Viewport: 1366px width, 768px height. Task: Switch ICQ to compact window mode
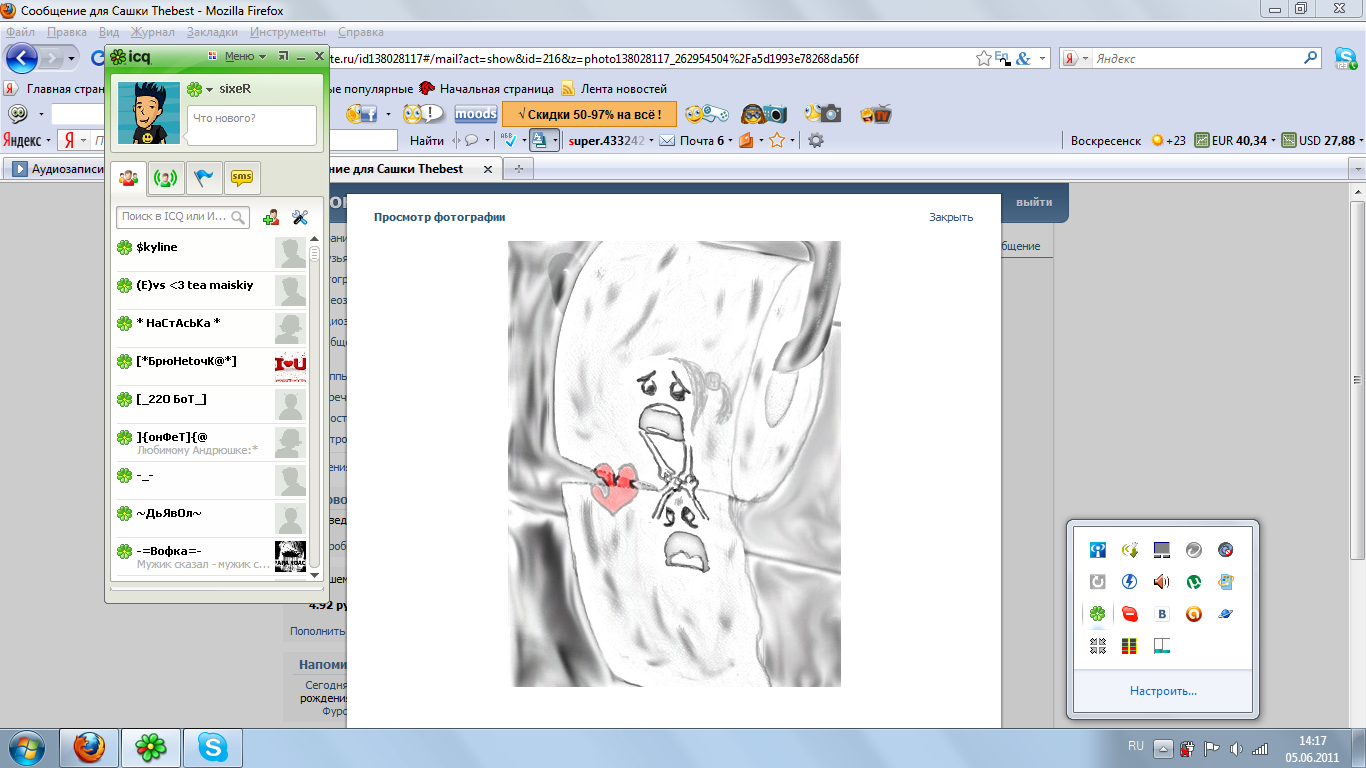(x=283, y=56)
